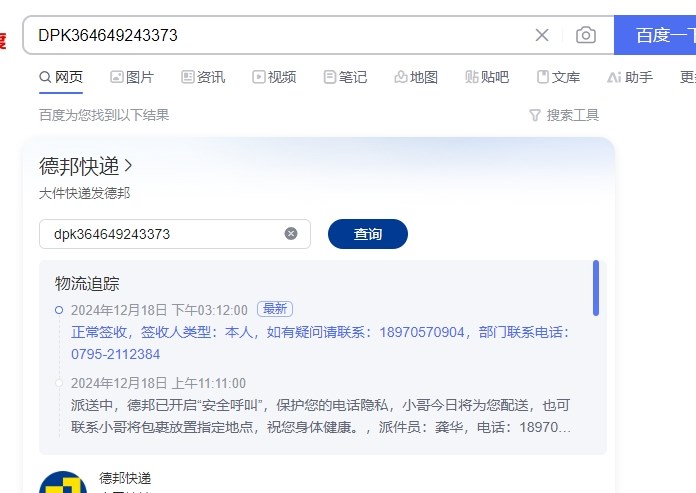Image resolution: width=696 pixels, height=493 pixels.
Task: Open the 德邦快递 result name below the tracker
Action: pyautogui.click(x=125, y=478)
